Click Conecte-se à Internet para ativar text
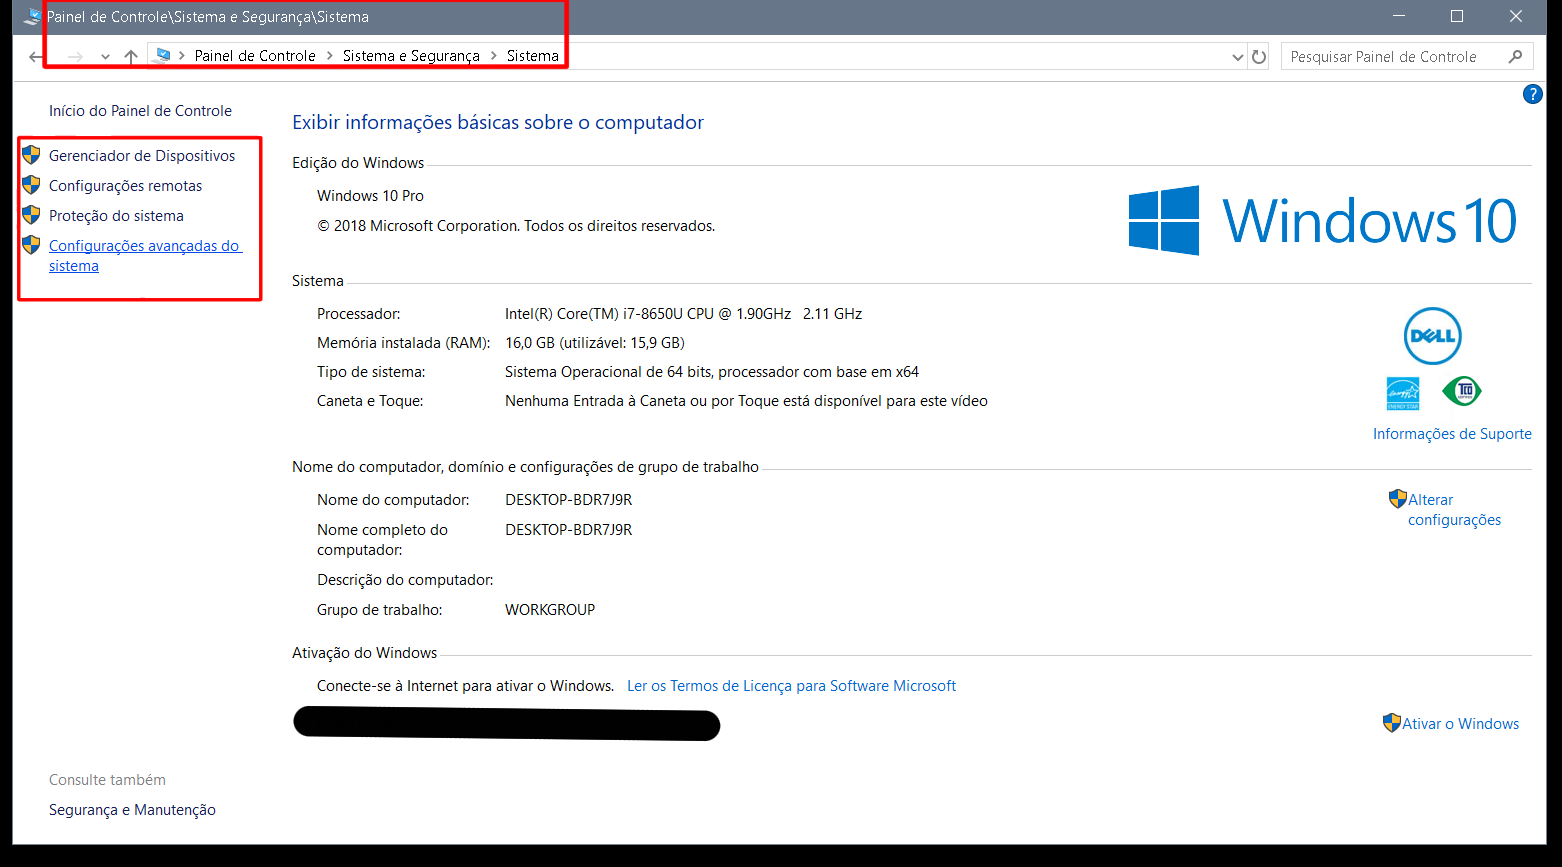 [465, 686]
